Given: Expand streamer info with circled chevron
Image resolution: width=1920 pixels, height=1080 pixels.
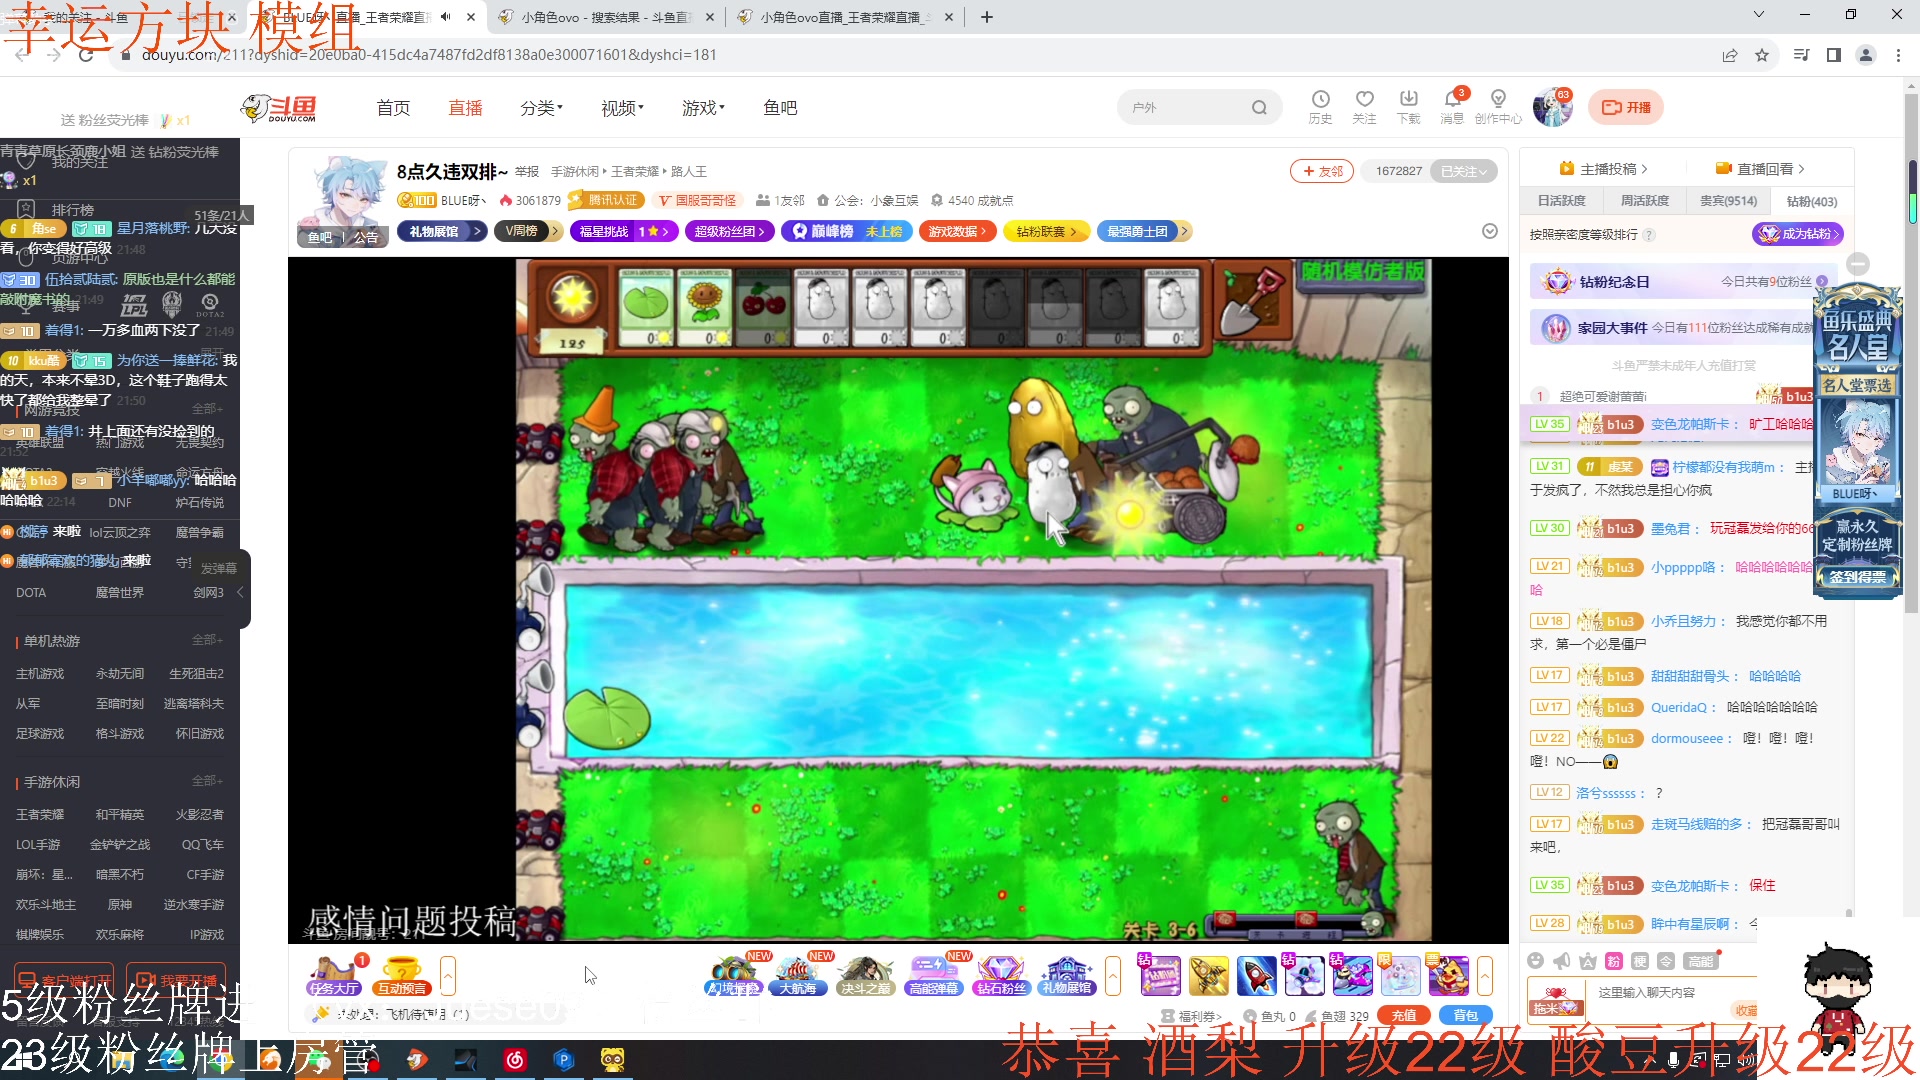Looking at the screenshot, I should click(x=1489, y=231).
